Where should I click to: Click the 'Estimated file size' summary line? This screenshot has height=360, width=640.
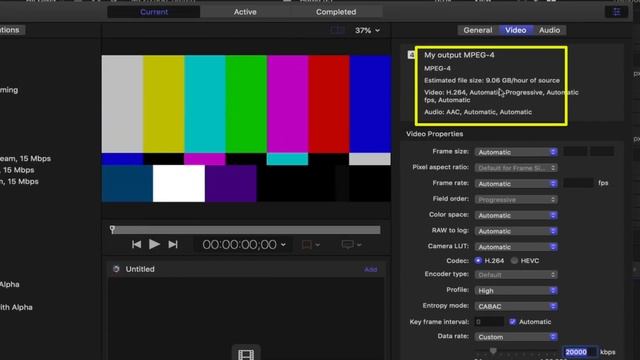tap(492, 80)
